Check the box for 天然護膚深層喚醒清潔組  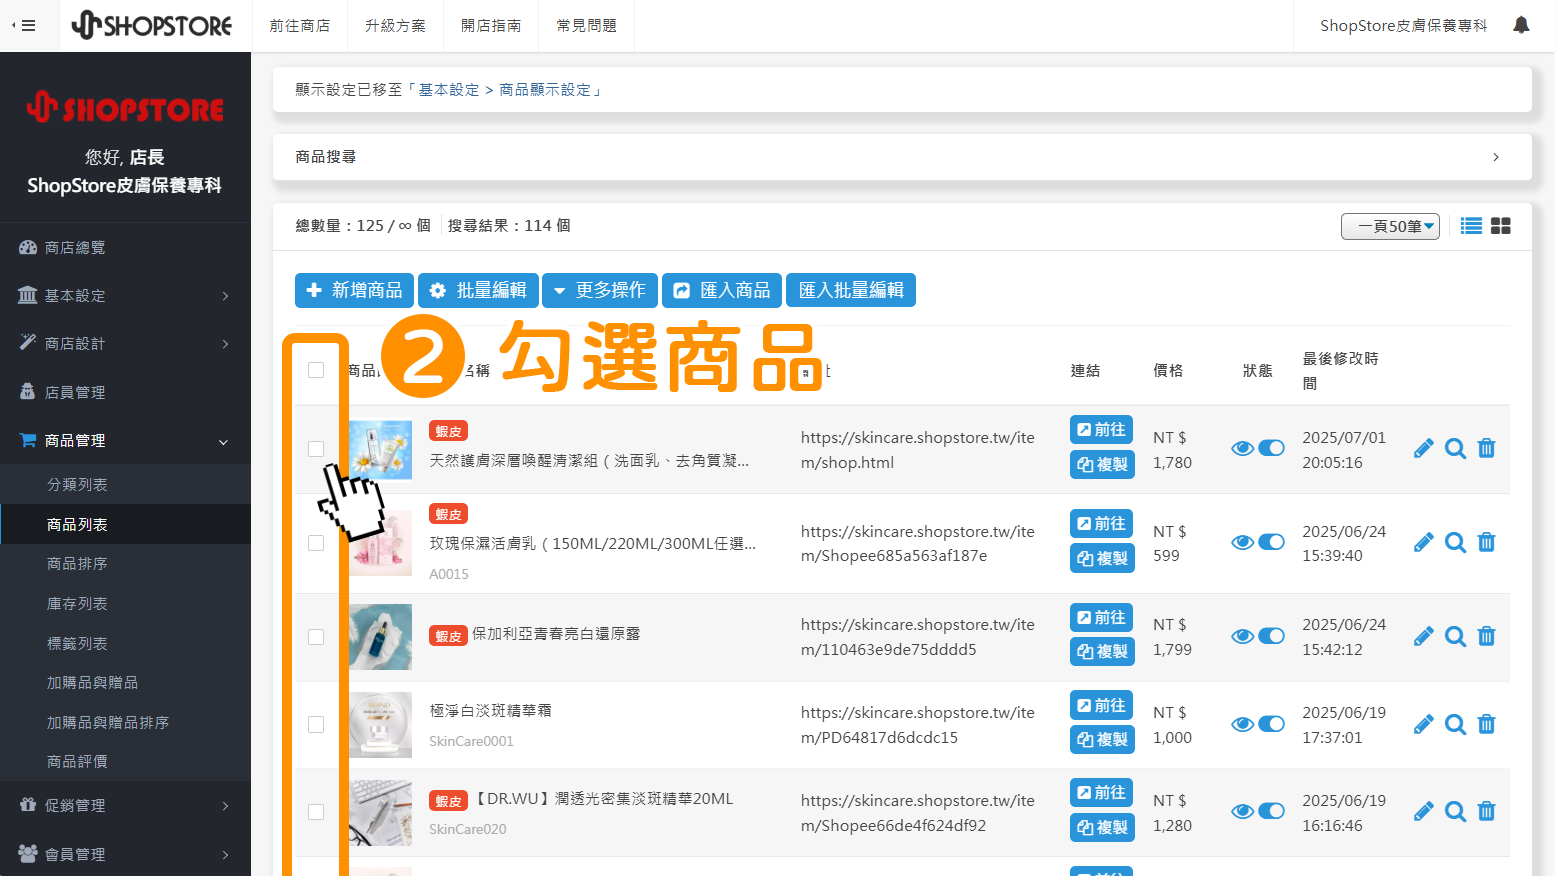tap(316, 449)
